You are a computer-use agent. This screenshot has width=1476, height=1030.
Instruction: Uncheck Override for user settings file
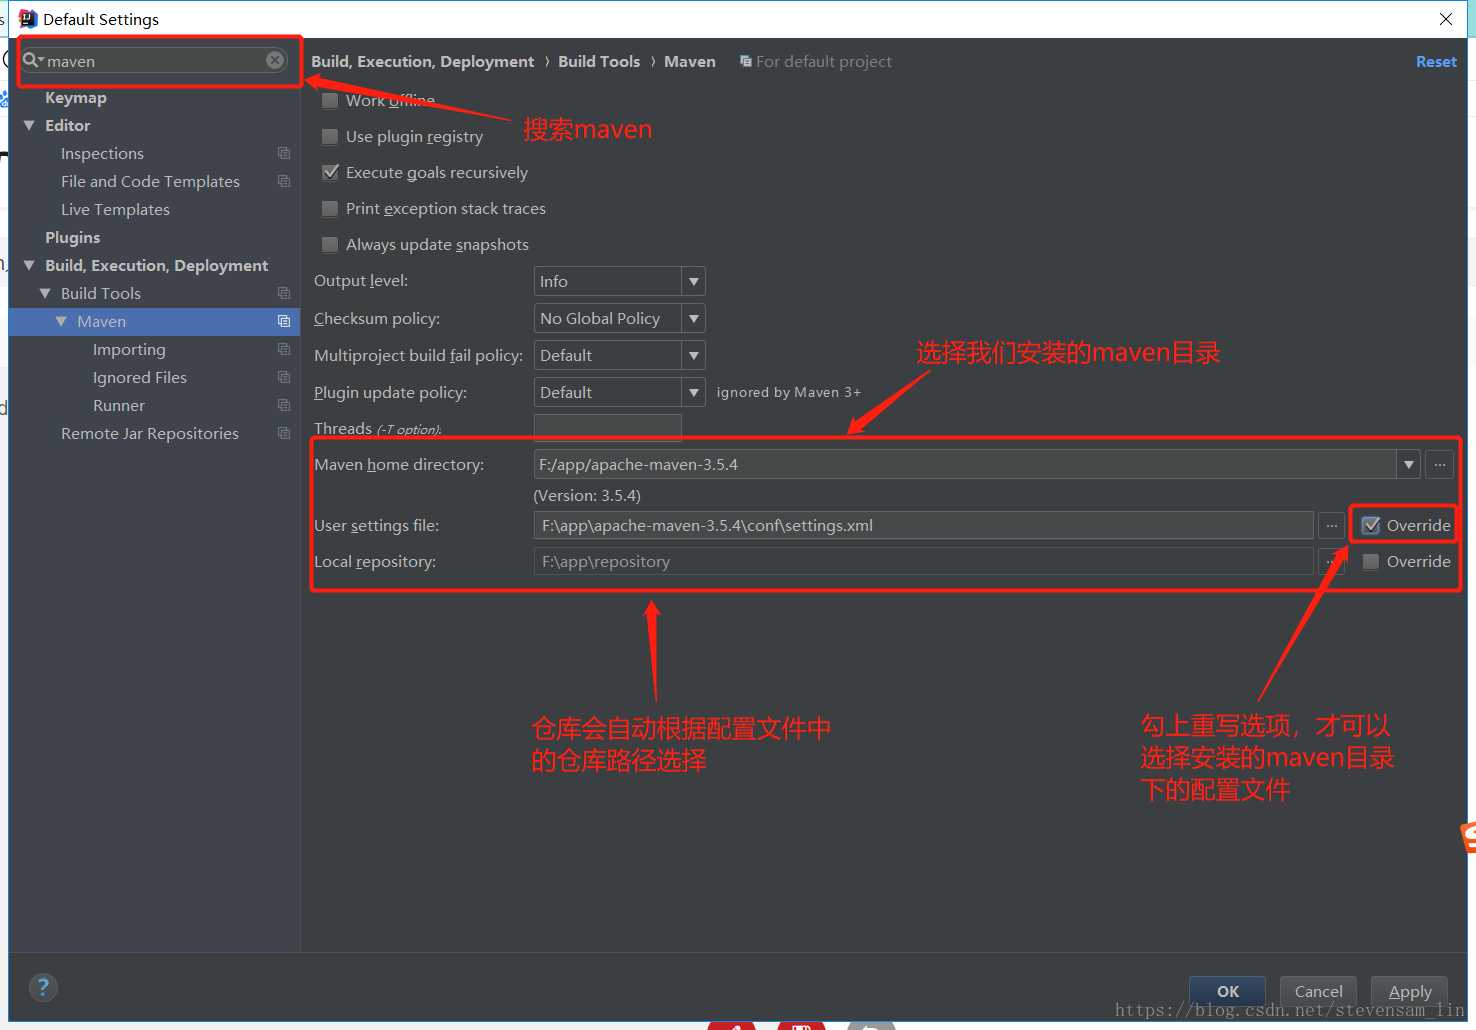(x=1371, y=525)
